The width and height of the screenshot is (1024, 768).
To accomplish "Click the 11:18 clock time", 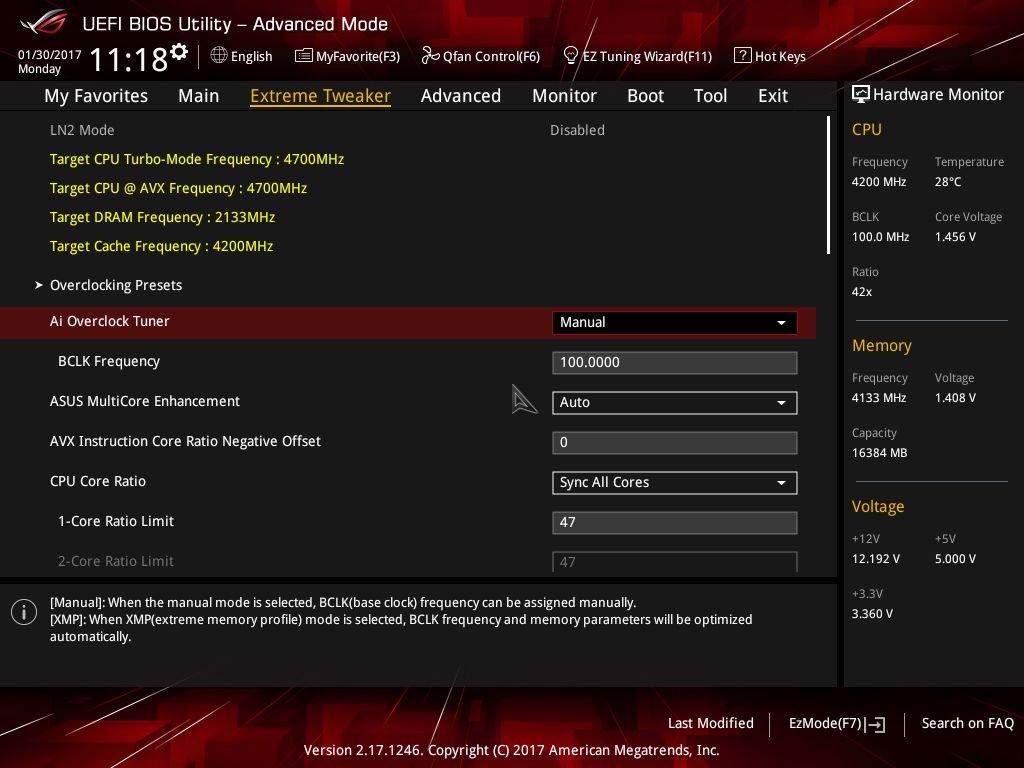I will (129, 60).
